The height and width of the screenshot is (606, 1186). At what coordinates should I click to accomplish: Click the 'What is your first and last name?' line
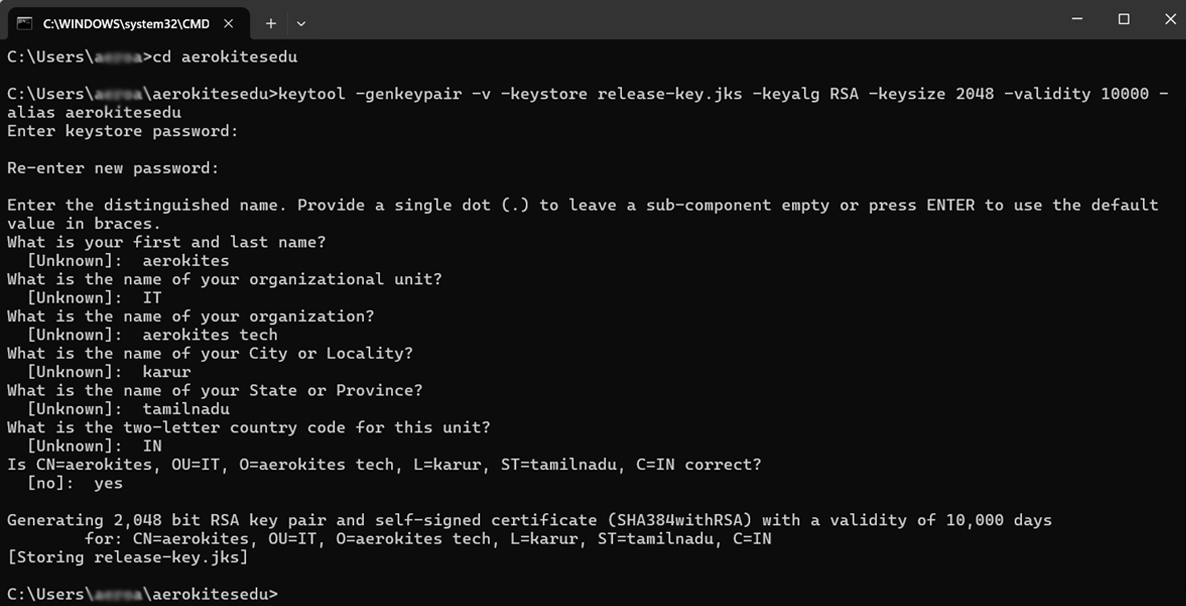(166, 243)
